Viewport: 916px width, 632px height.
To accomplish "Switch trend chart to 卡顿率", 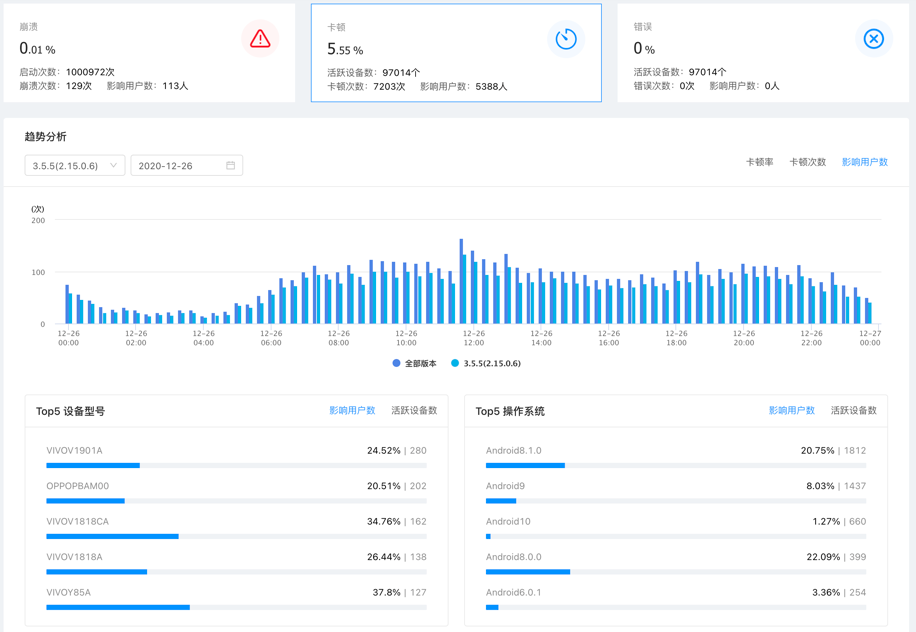I will tap(759, 162).
